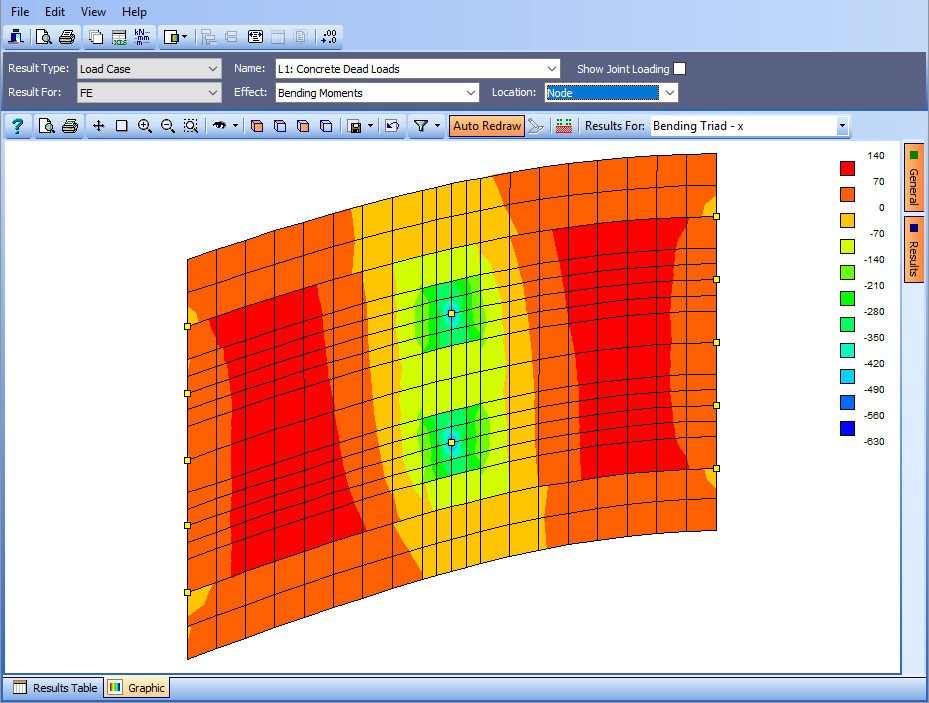This screenshot has height=703, width=929.
Task: Open the View menu
Action: pos(93,12)
